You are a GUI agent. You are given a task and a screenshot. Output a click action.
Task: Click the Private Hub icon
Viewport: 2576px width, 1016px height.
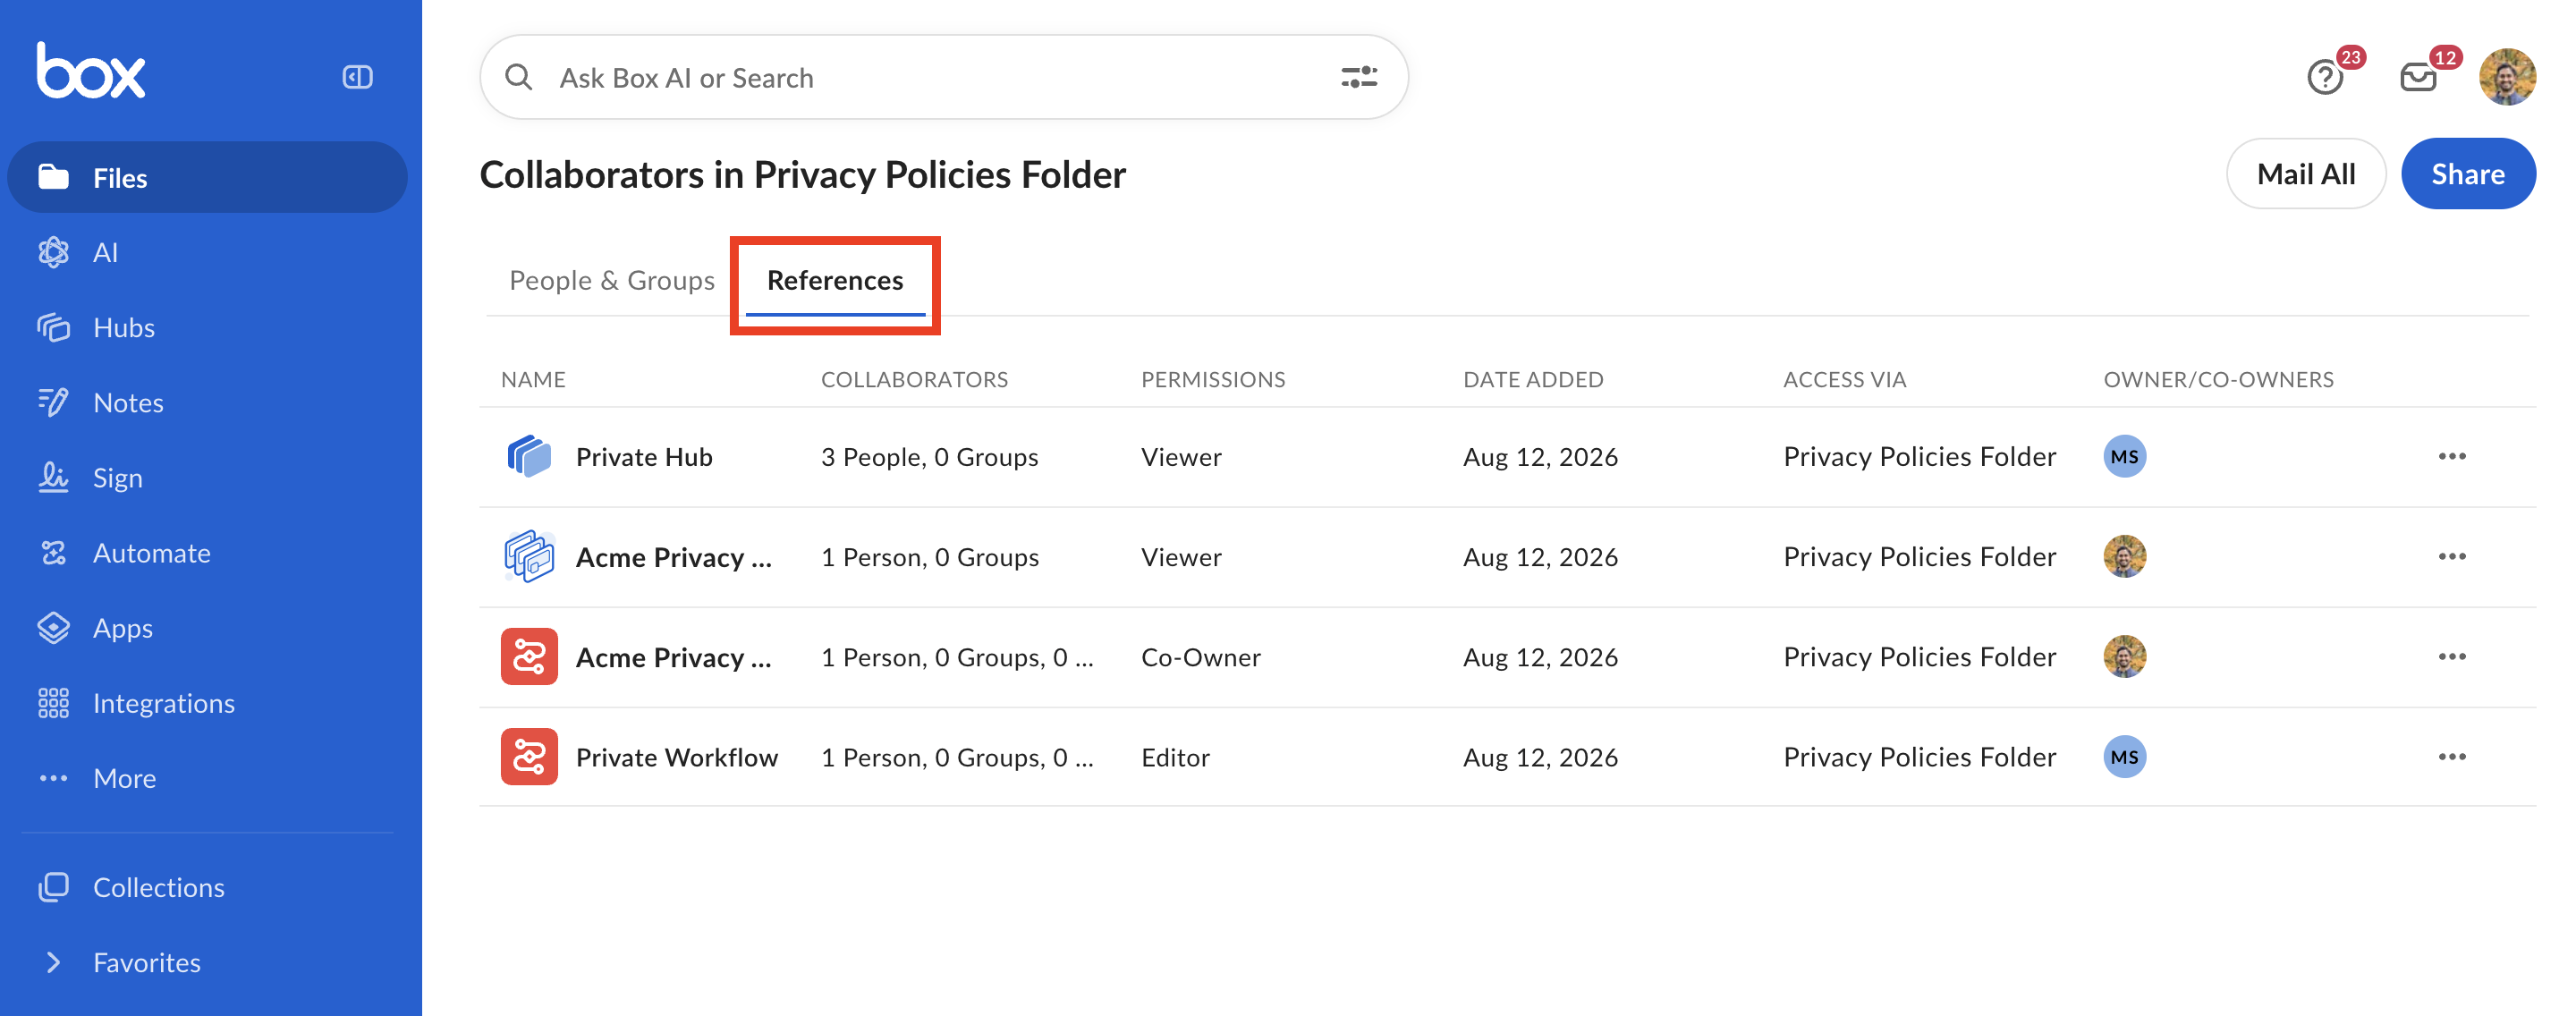[529, 456]
